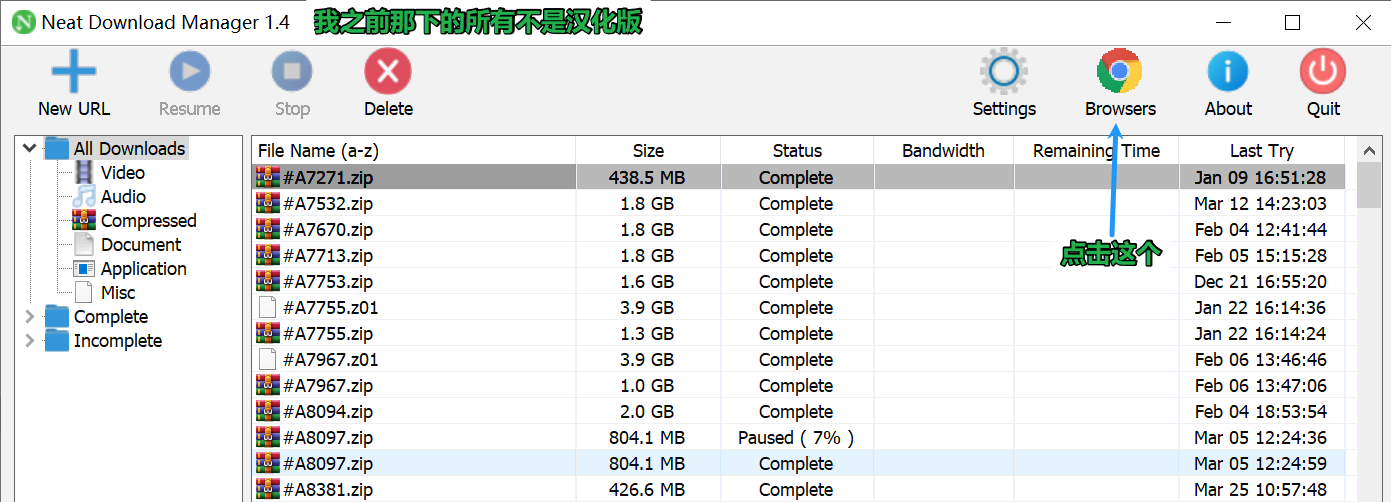Select the #A8381.zip file
This screenshot has width=1391, height=502.
tap(328, 490)
